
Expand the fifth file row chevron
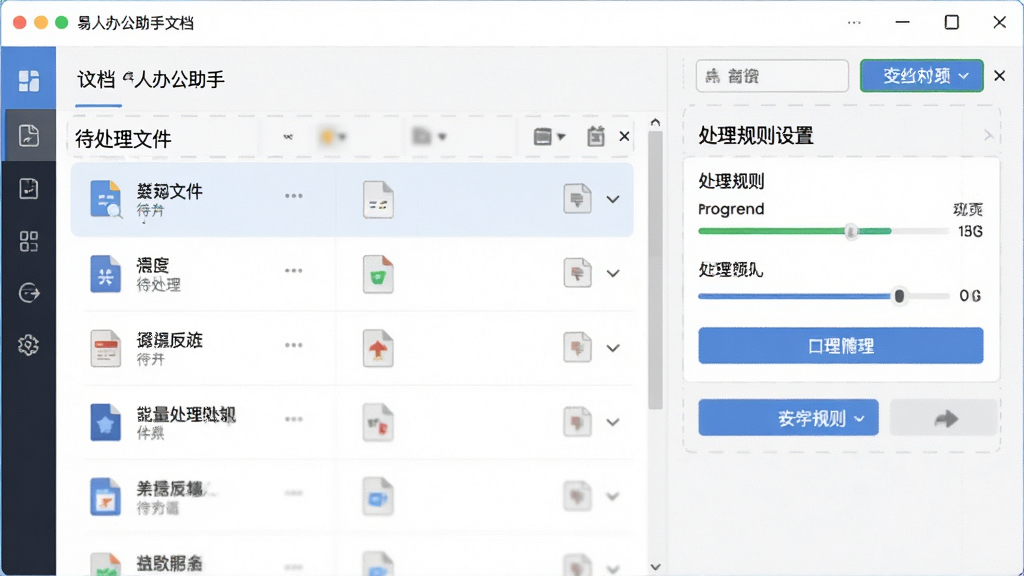(613, 496)
